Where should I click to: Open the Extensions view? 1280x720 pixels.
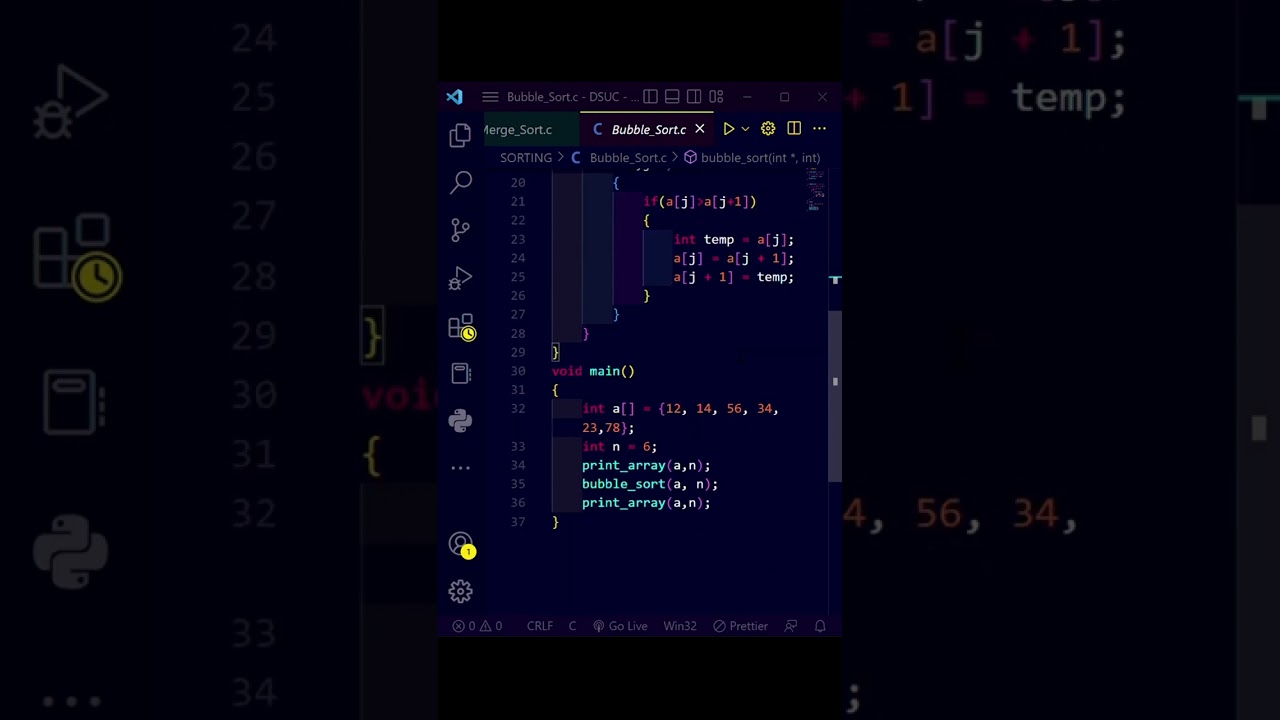(x=461, y=327)
